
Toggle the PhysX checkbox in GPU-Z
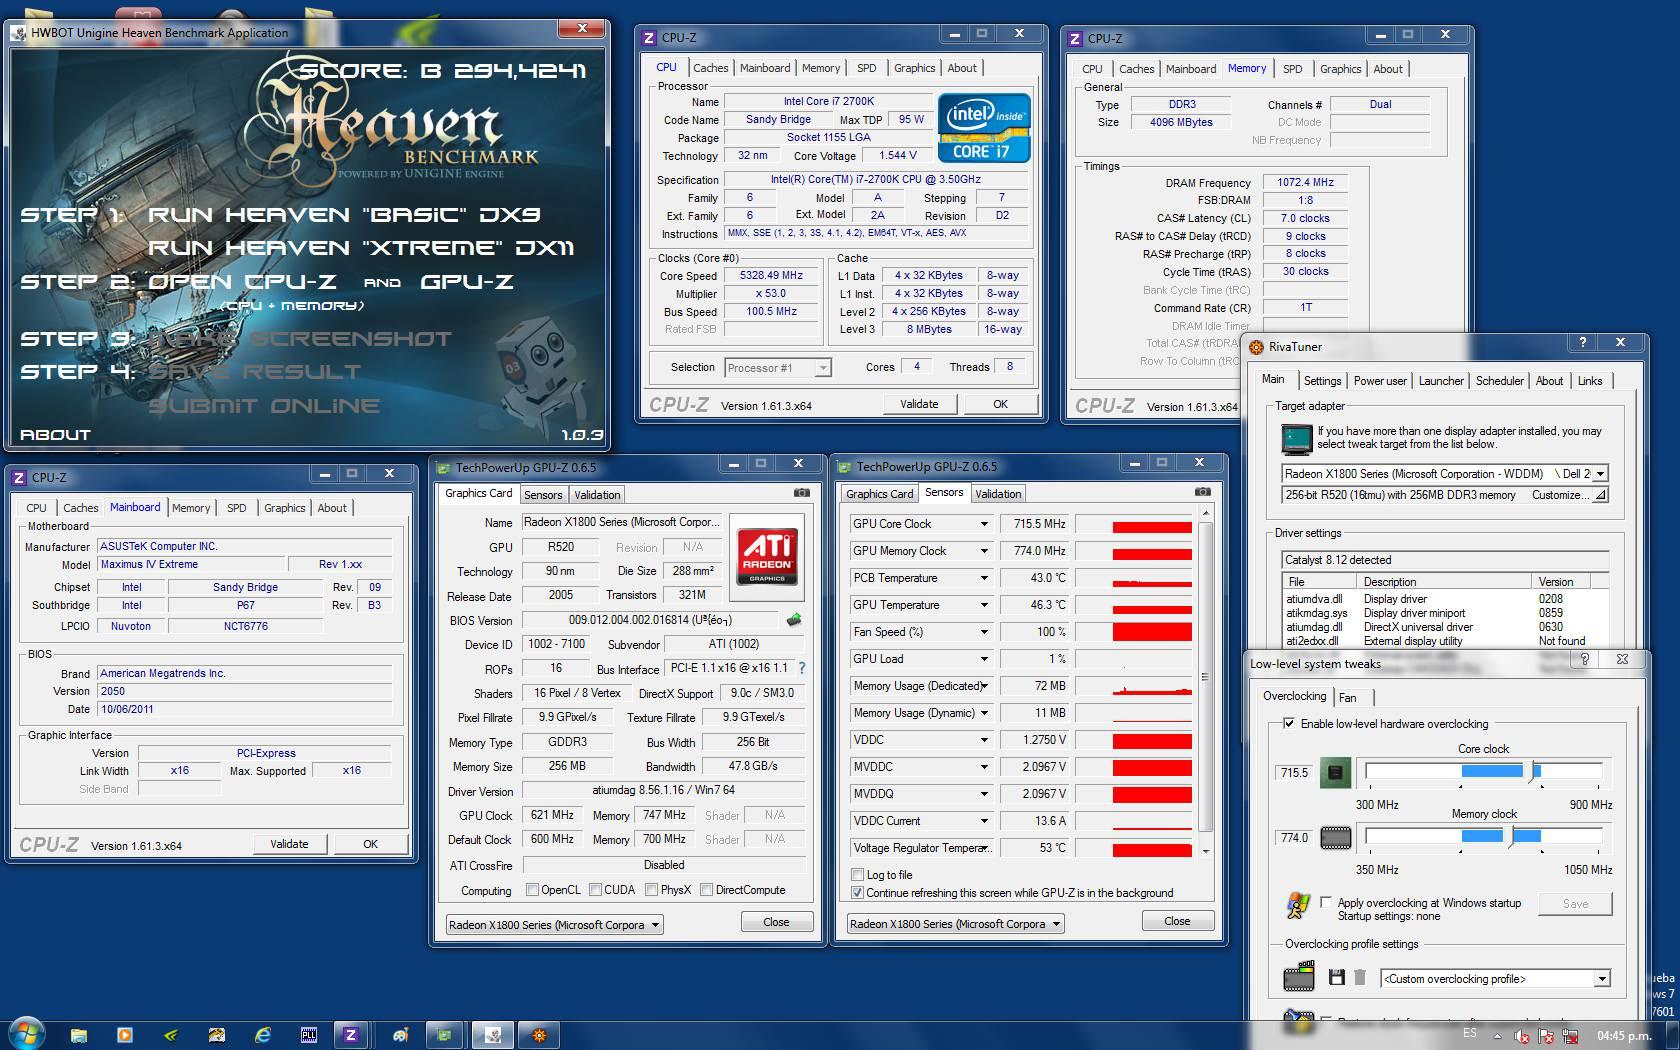pyautogui.click(x=652, y=889)
